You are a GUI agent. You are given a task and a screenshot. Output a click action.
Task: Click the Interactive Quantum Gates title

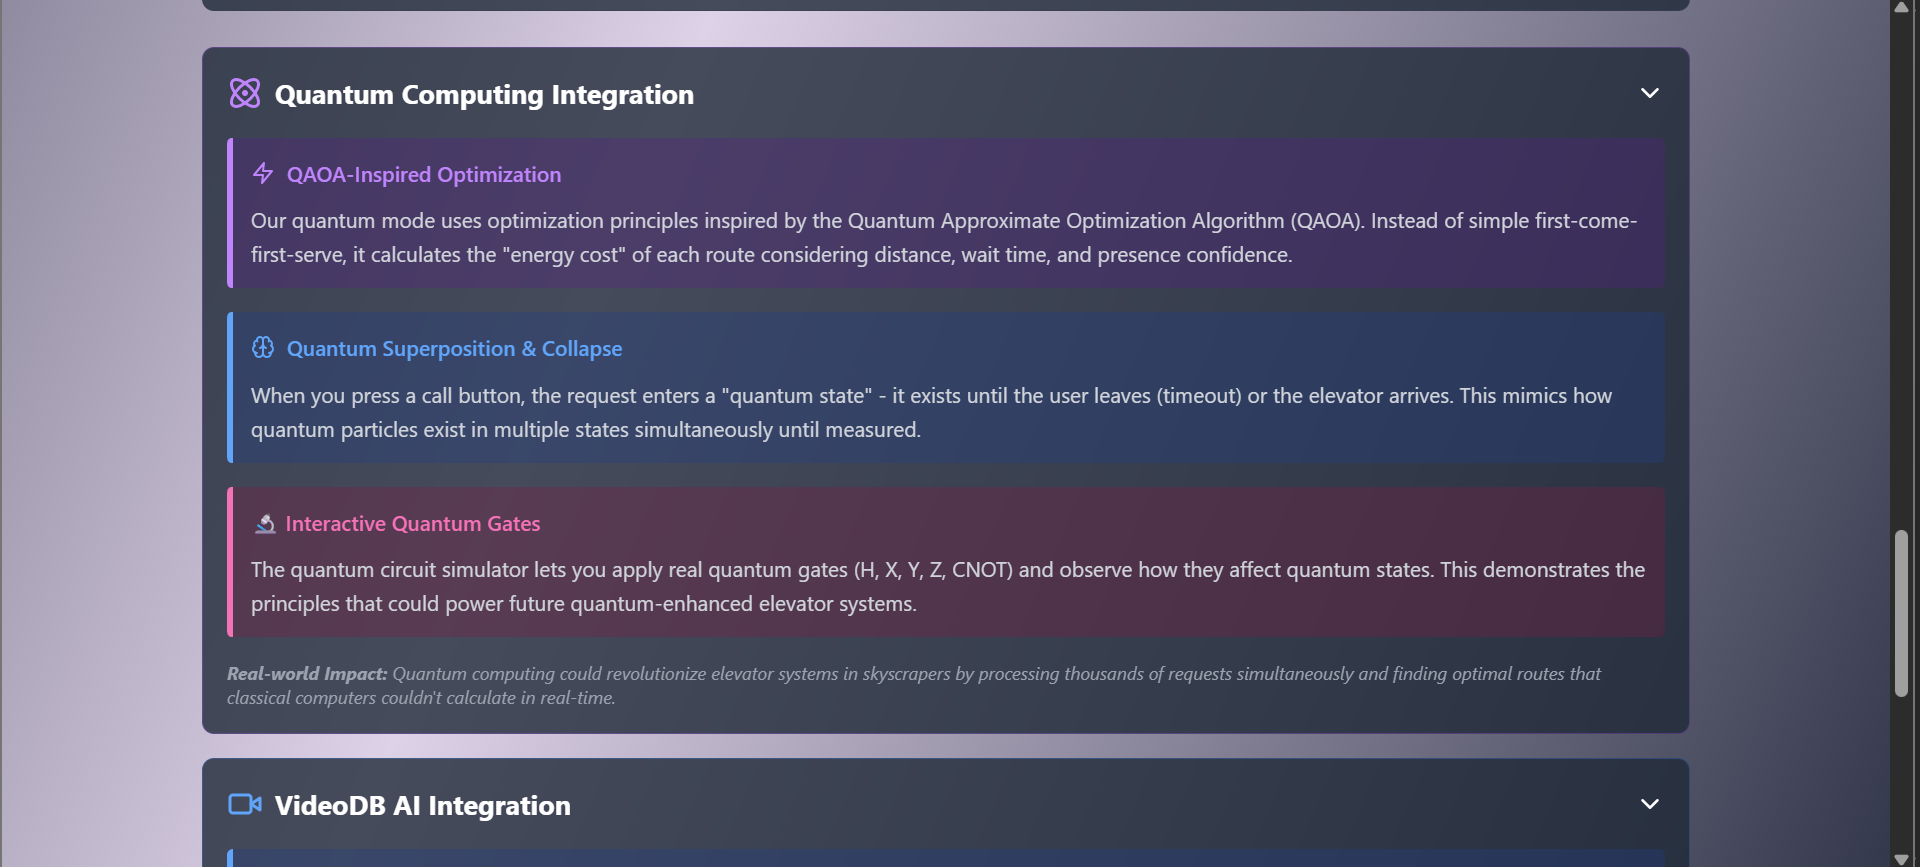(x=413, y=523)
